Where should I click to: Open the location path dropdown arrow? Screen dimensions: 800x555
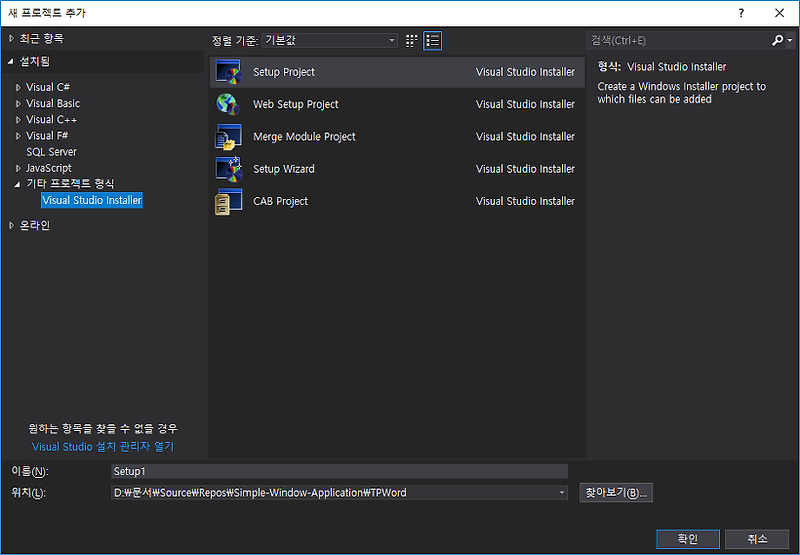click(561, 493)
